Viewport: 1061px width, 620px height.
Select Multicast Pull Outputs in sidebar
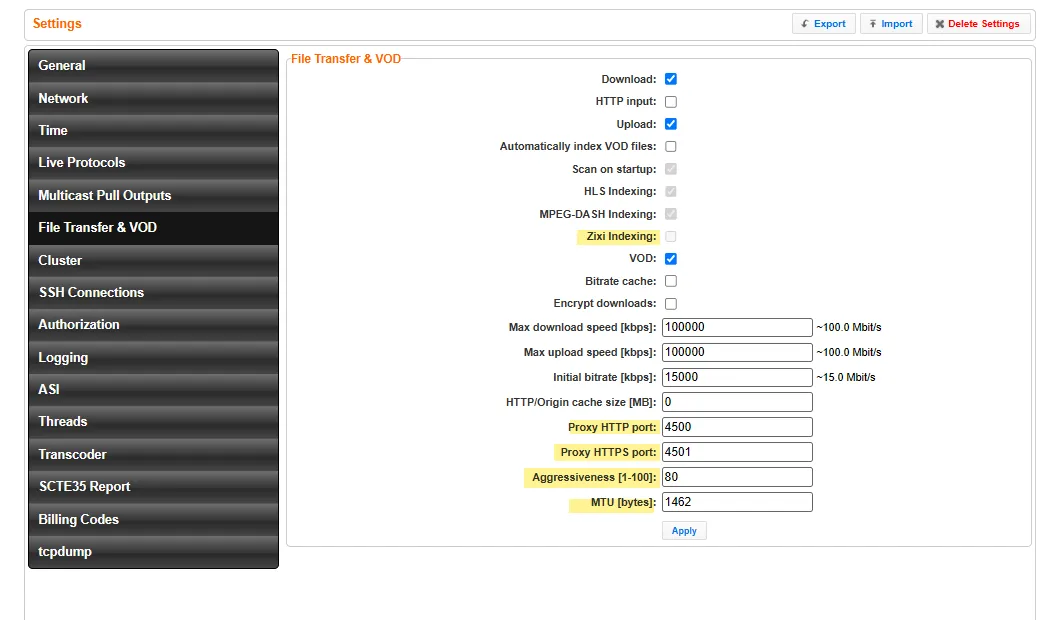click(x=154, y=195)
